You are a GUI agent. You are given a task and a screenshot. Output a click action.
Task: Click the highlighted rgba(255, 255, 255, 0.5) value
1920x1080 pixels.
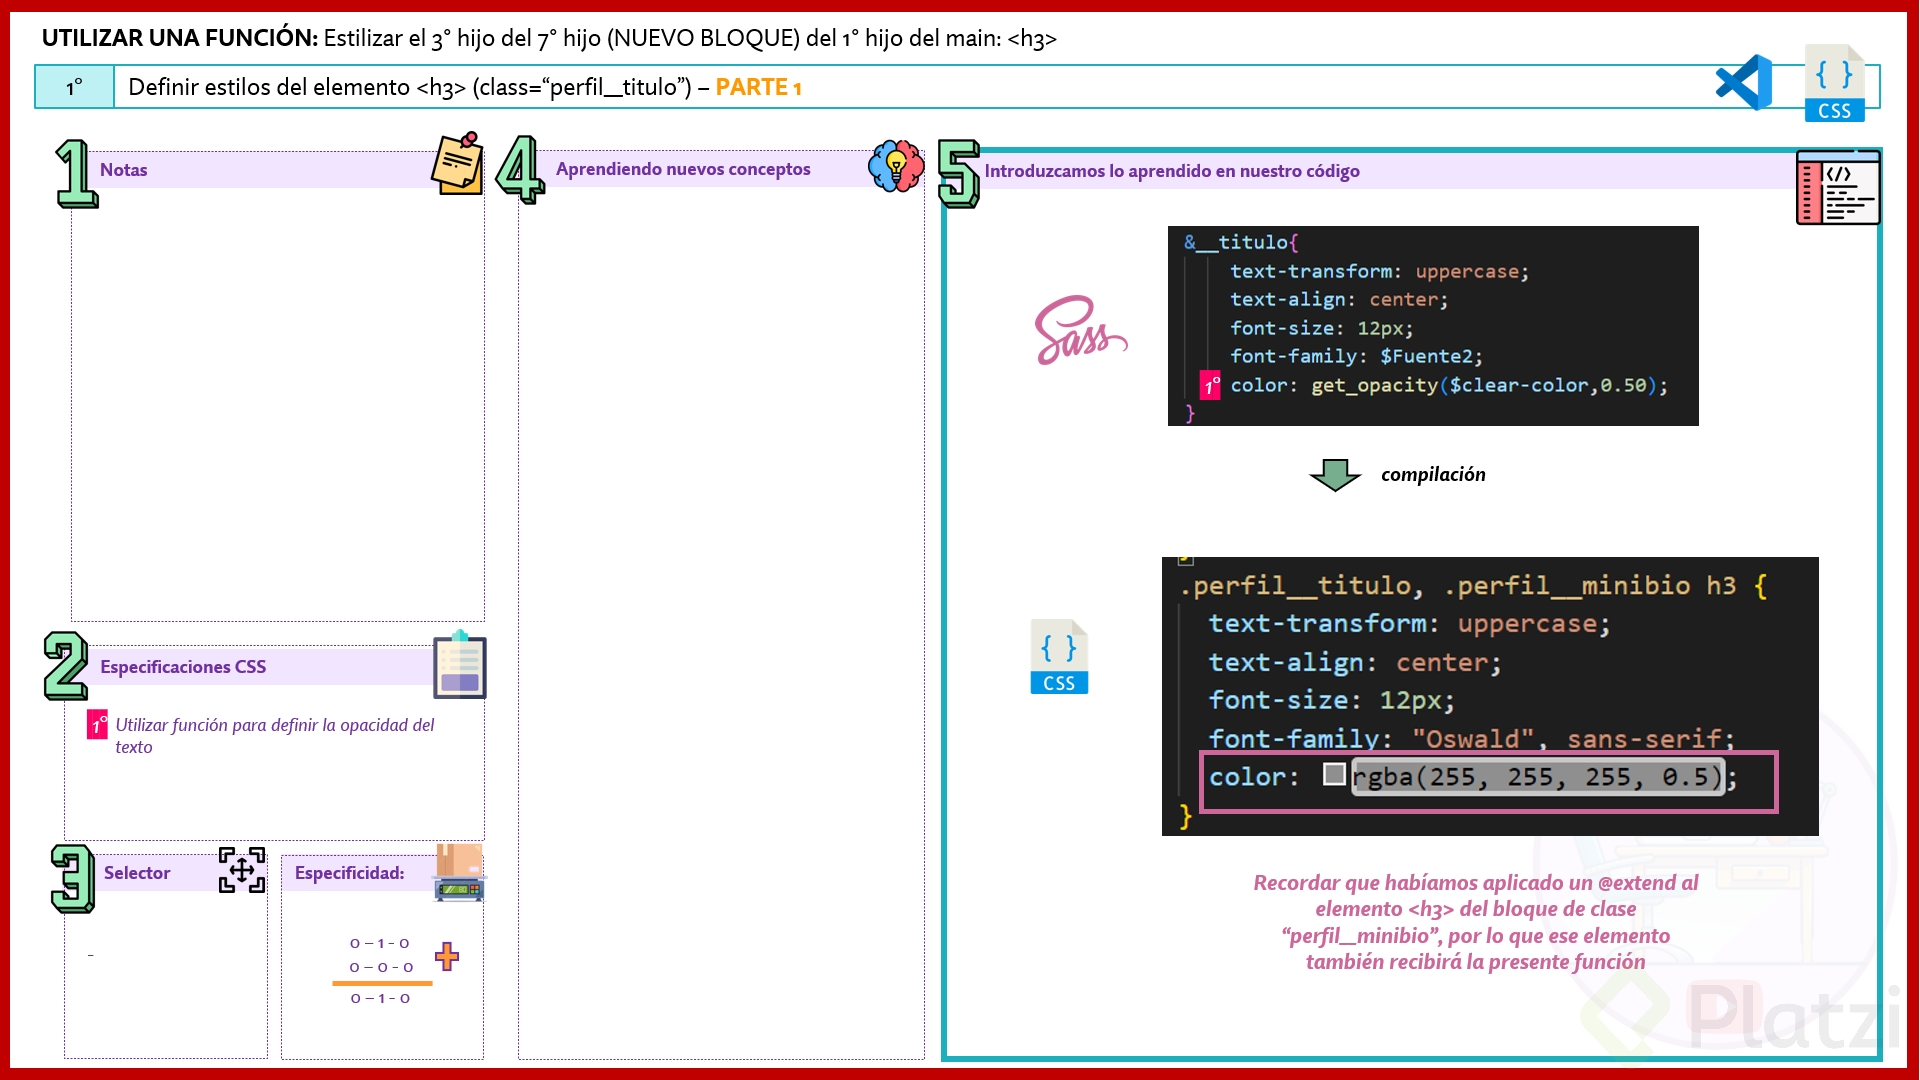pyautogui.click(x=1537, y=777)
